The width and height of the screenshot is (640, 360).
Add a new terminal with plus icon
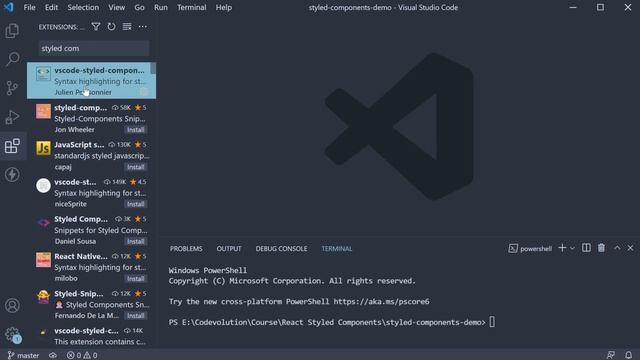[x=562, y=248]
